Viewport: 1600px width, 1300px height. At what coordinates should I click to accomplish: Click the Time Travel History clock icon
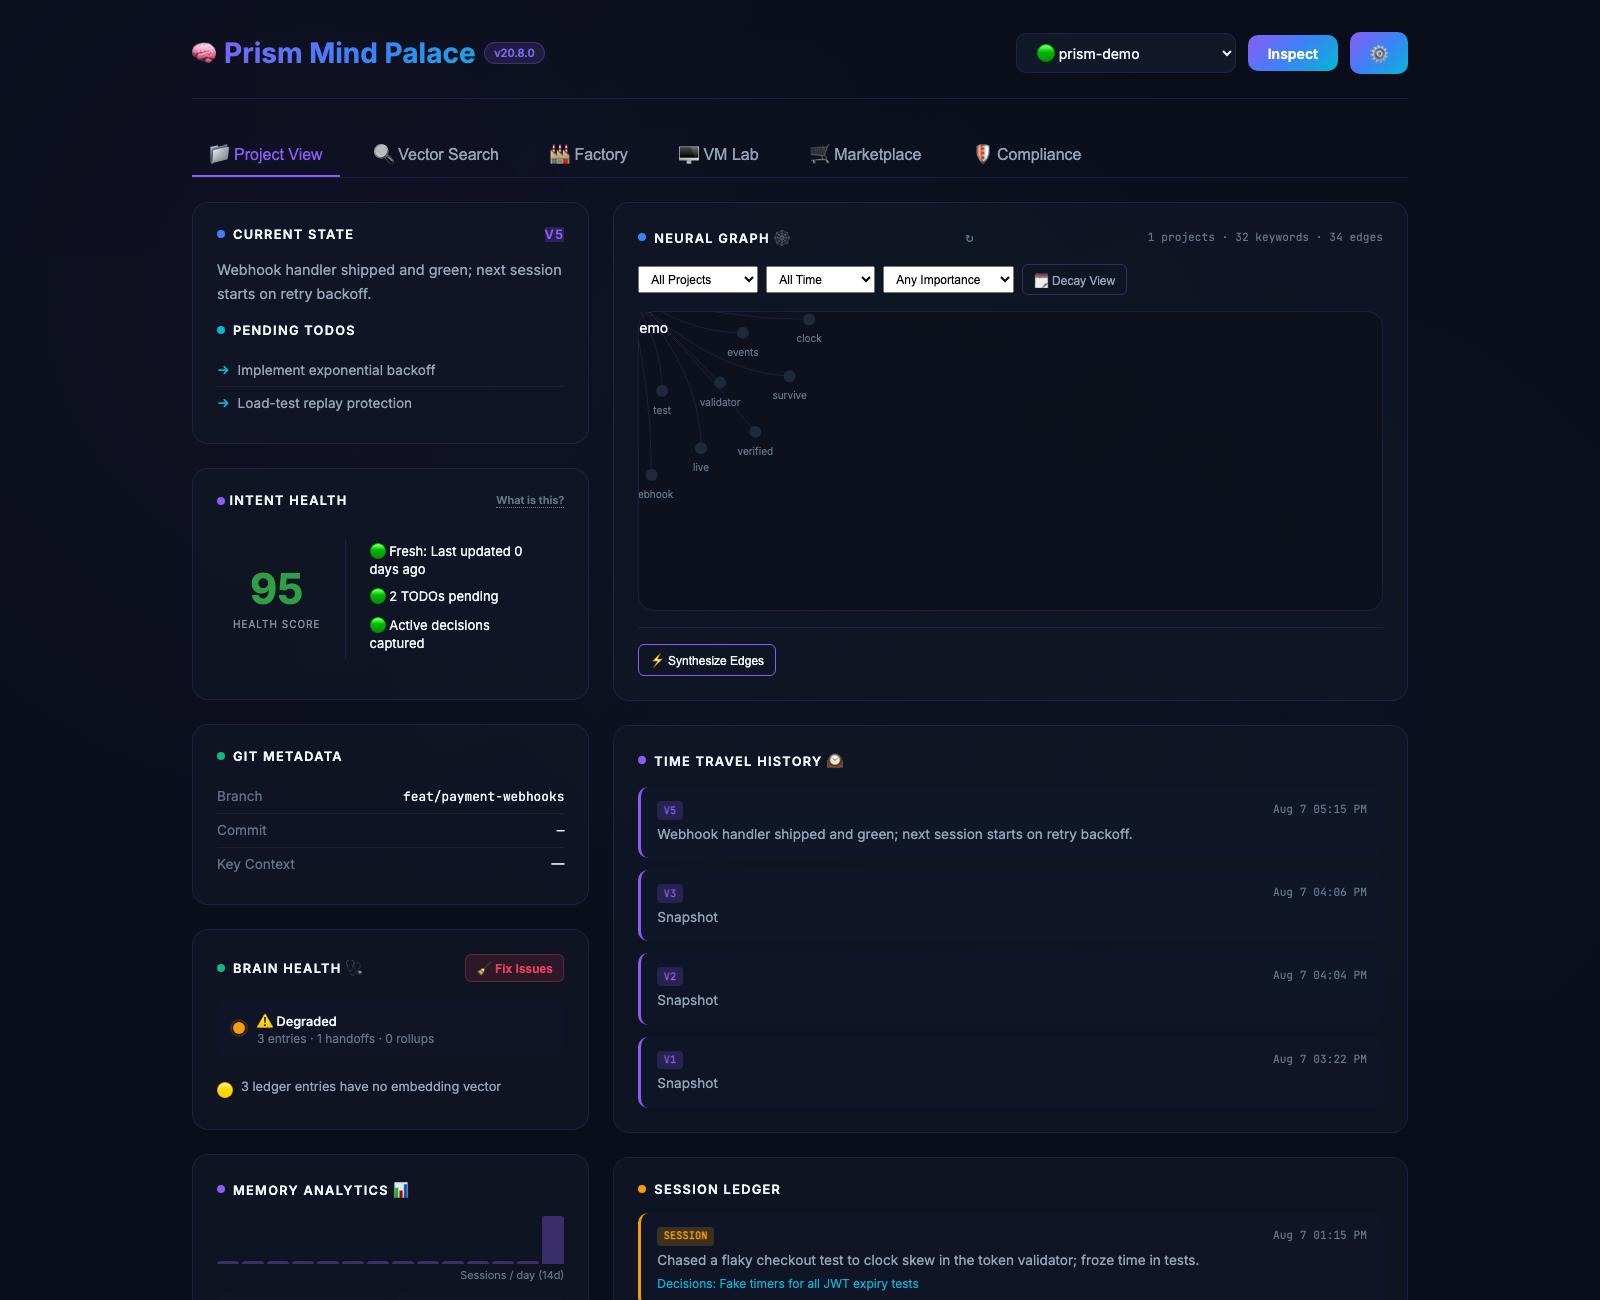coord(835,761)
